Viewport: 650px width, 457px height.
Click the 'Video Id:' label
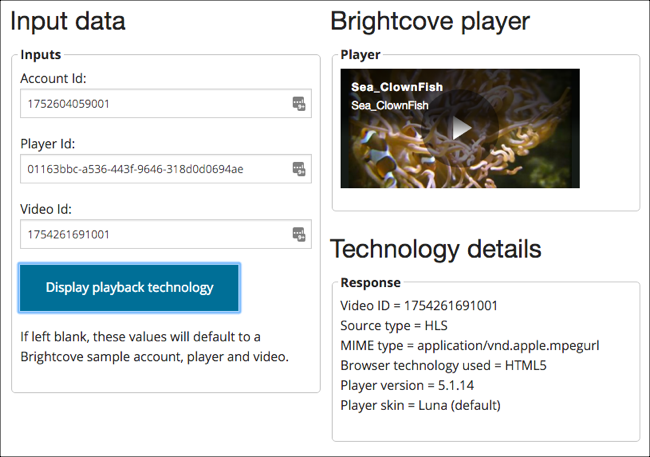click(x=46, y=209)
